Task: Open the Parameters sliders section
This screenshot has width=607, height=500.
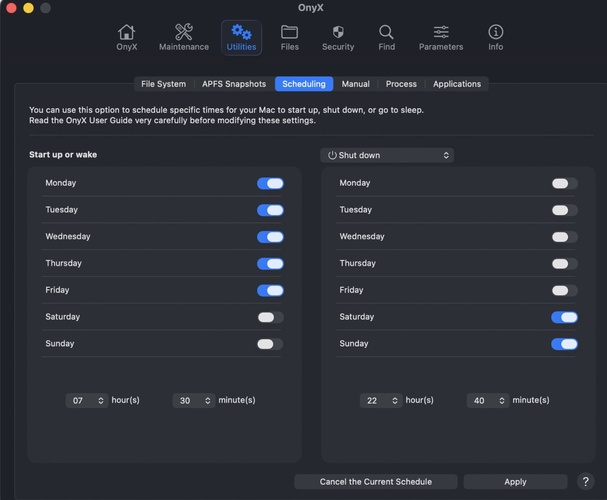Action: [x=441, y=37]
